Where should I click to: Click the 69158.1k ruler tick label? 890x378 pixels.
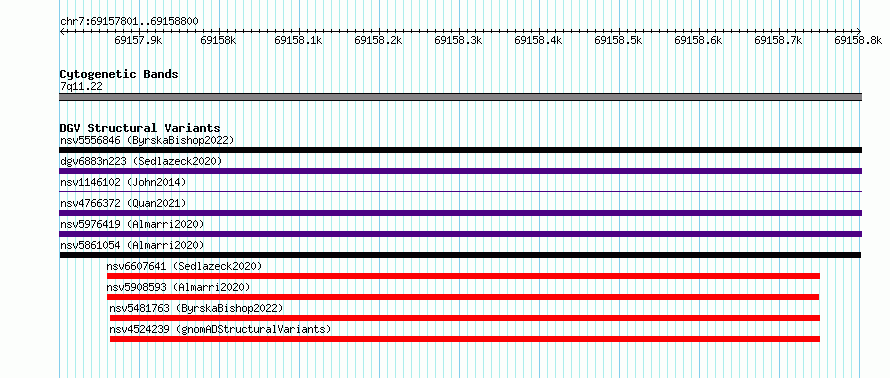299,40
